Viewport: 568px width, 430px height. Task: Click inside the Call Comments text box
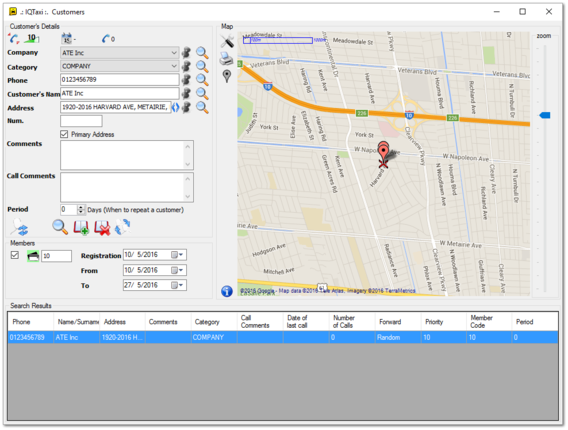point(122,187)
